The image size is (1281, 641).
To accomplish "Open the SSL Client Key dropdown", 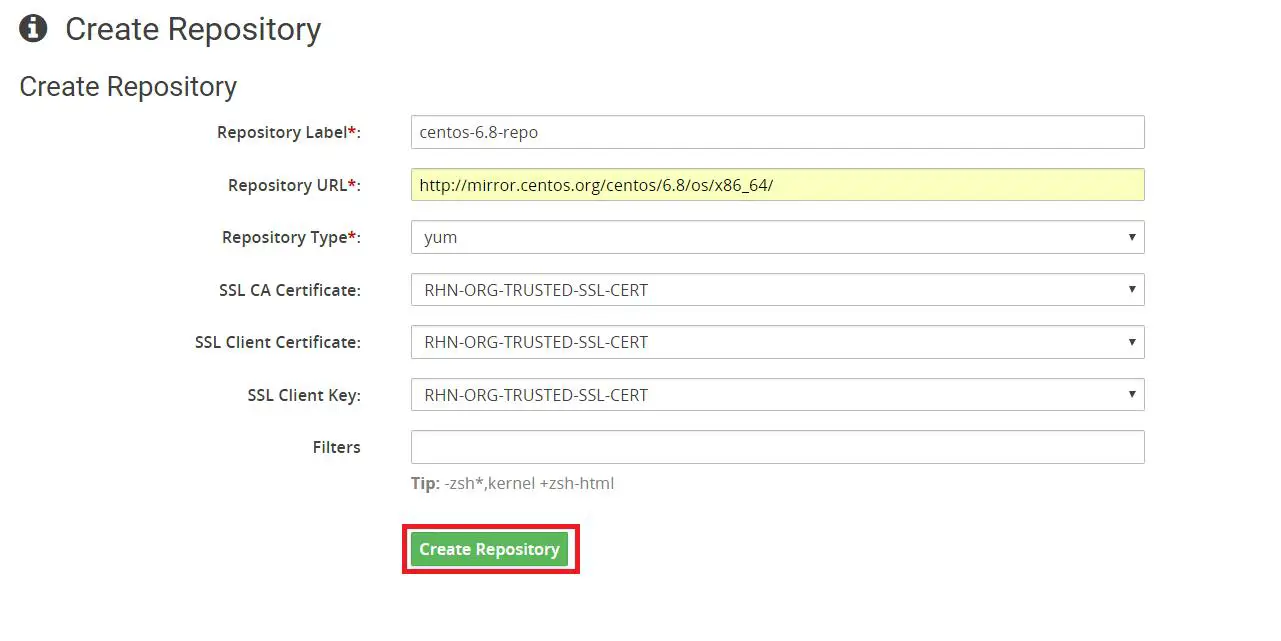I will (777, 395).
